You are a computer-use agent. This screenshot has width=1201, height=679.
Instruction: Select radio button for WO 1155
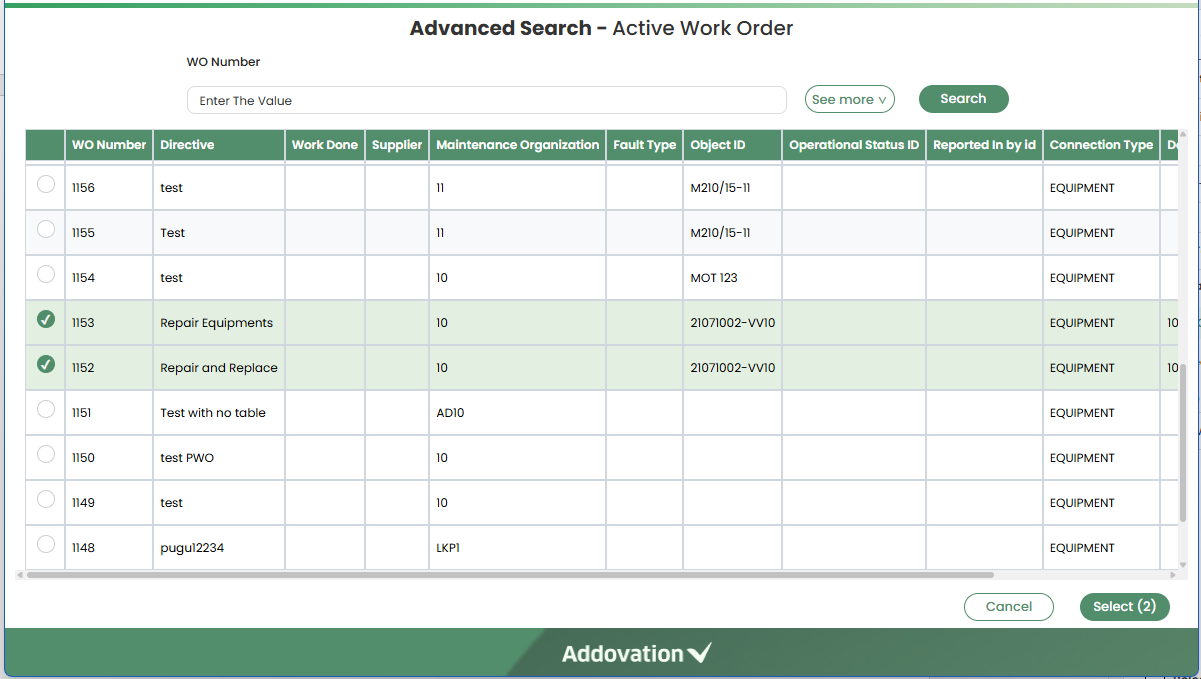click(x=46, y=230)
